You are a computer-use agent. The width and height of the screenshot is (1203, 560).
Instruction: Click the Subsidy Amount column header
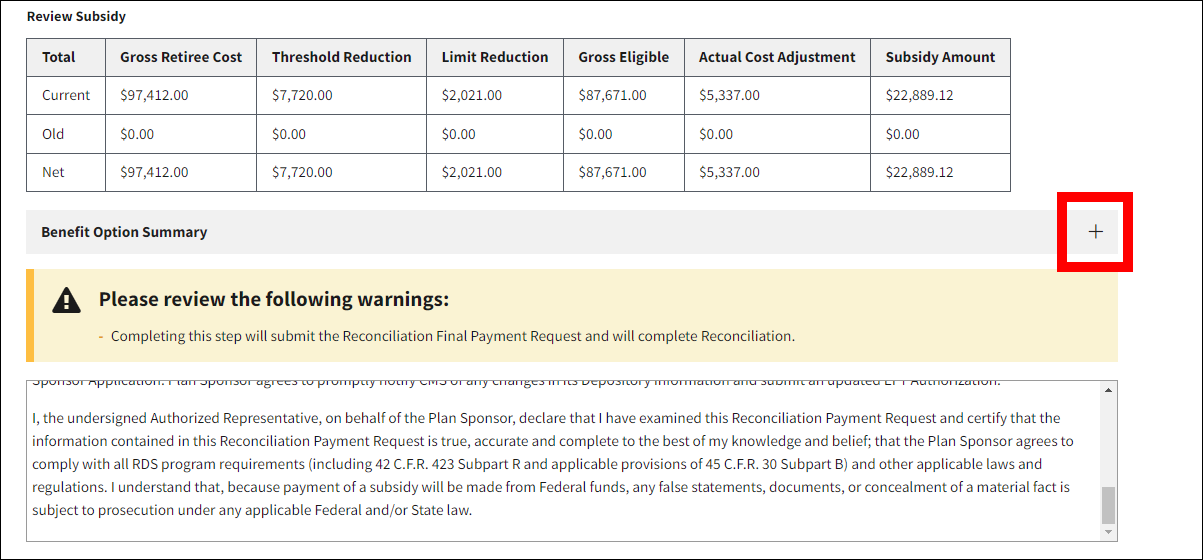click(x=939, y=58)
